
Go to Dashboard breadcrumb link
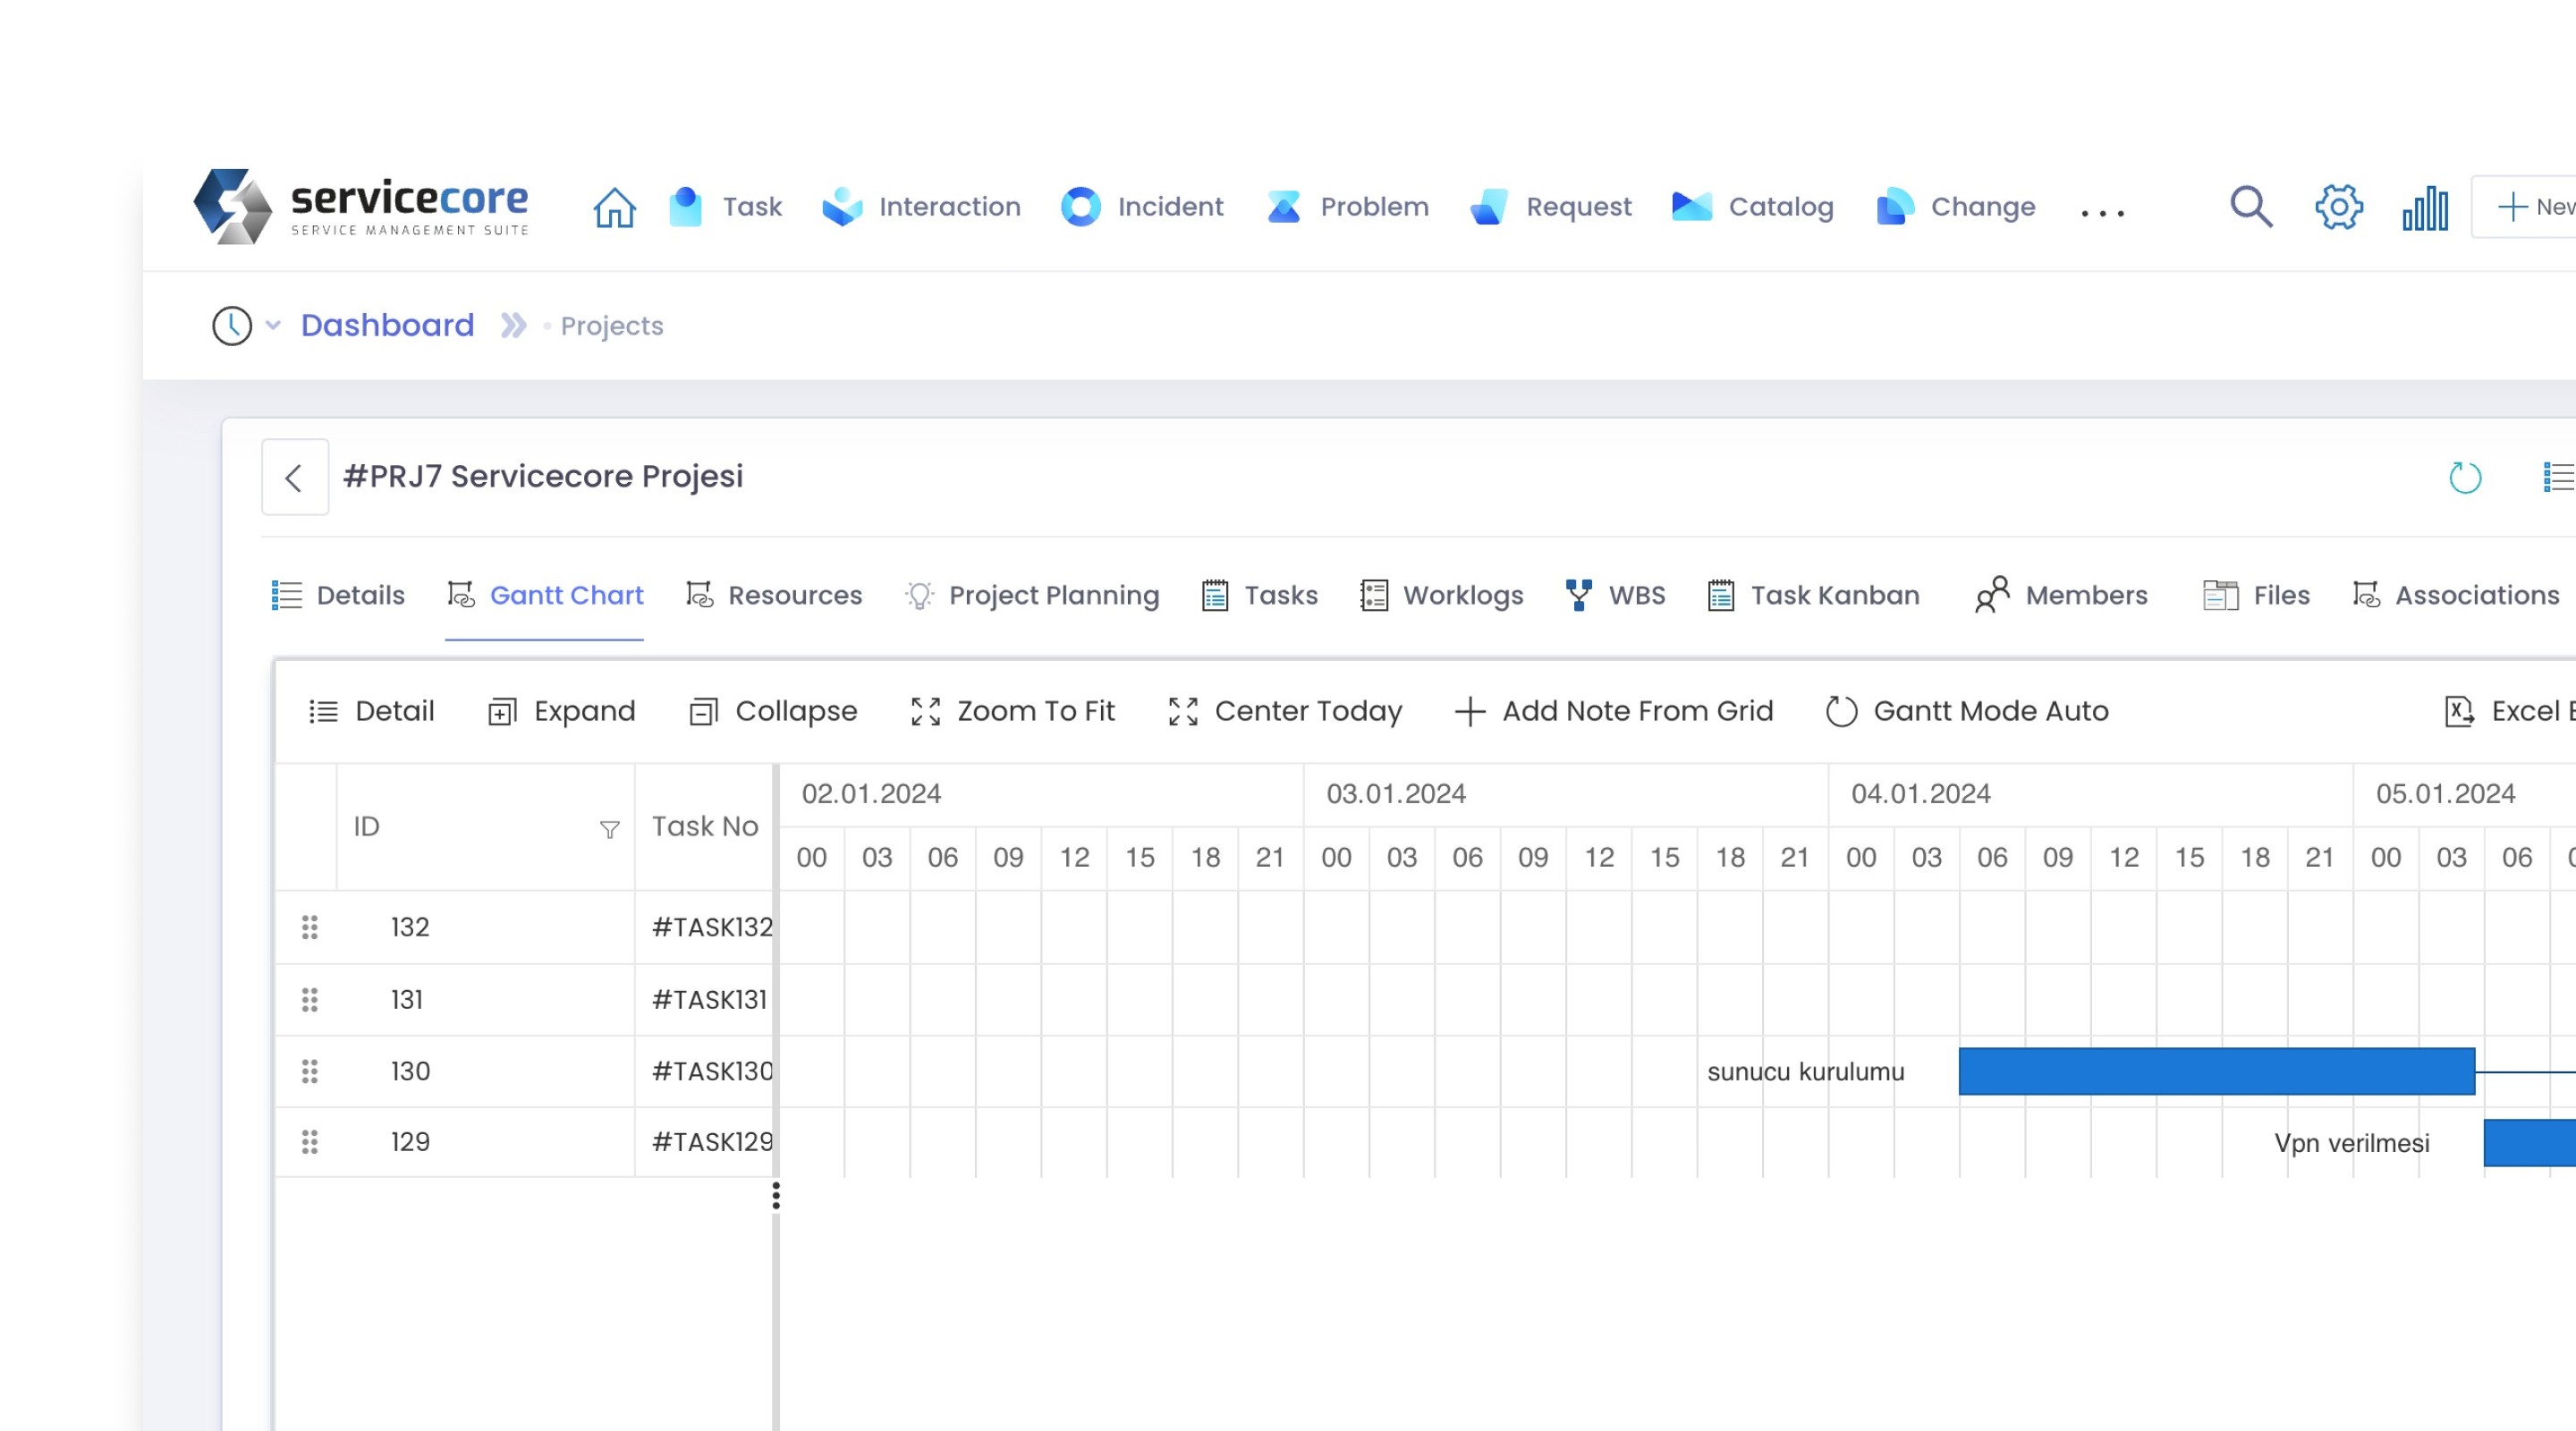387,325
